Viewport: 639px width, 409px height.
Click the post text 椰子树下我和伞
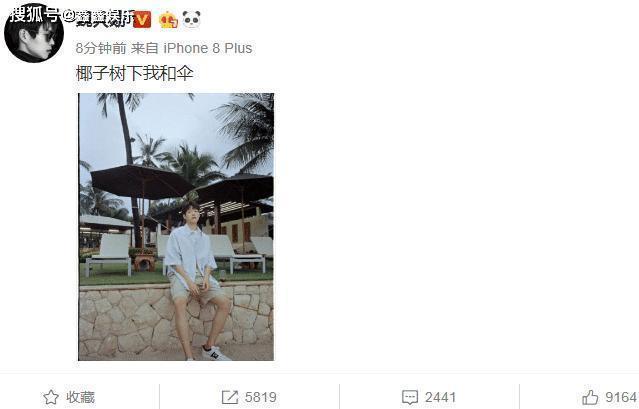(x=134, y=73)
